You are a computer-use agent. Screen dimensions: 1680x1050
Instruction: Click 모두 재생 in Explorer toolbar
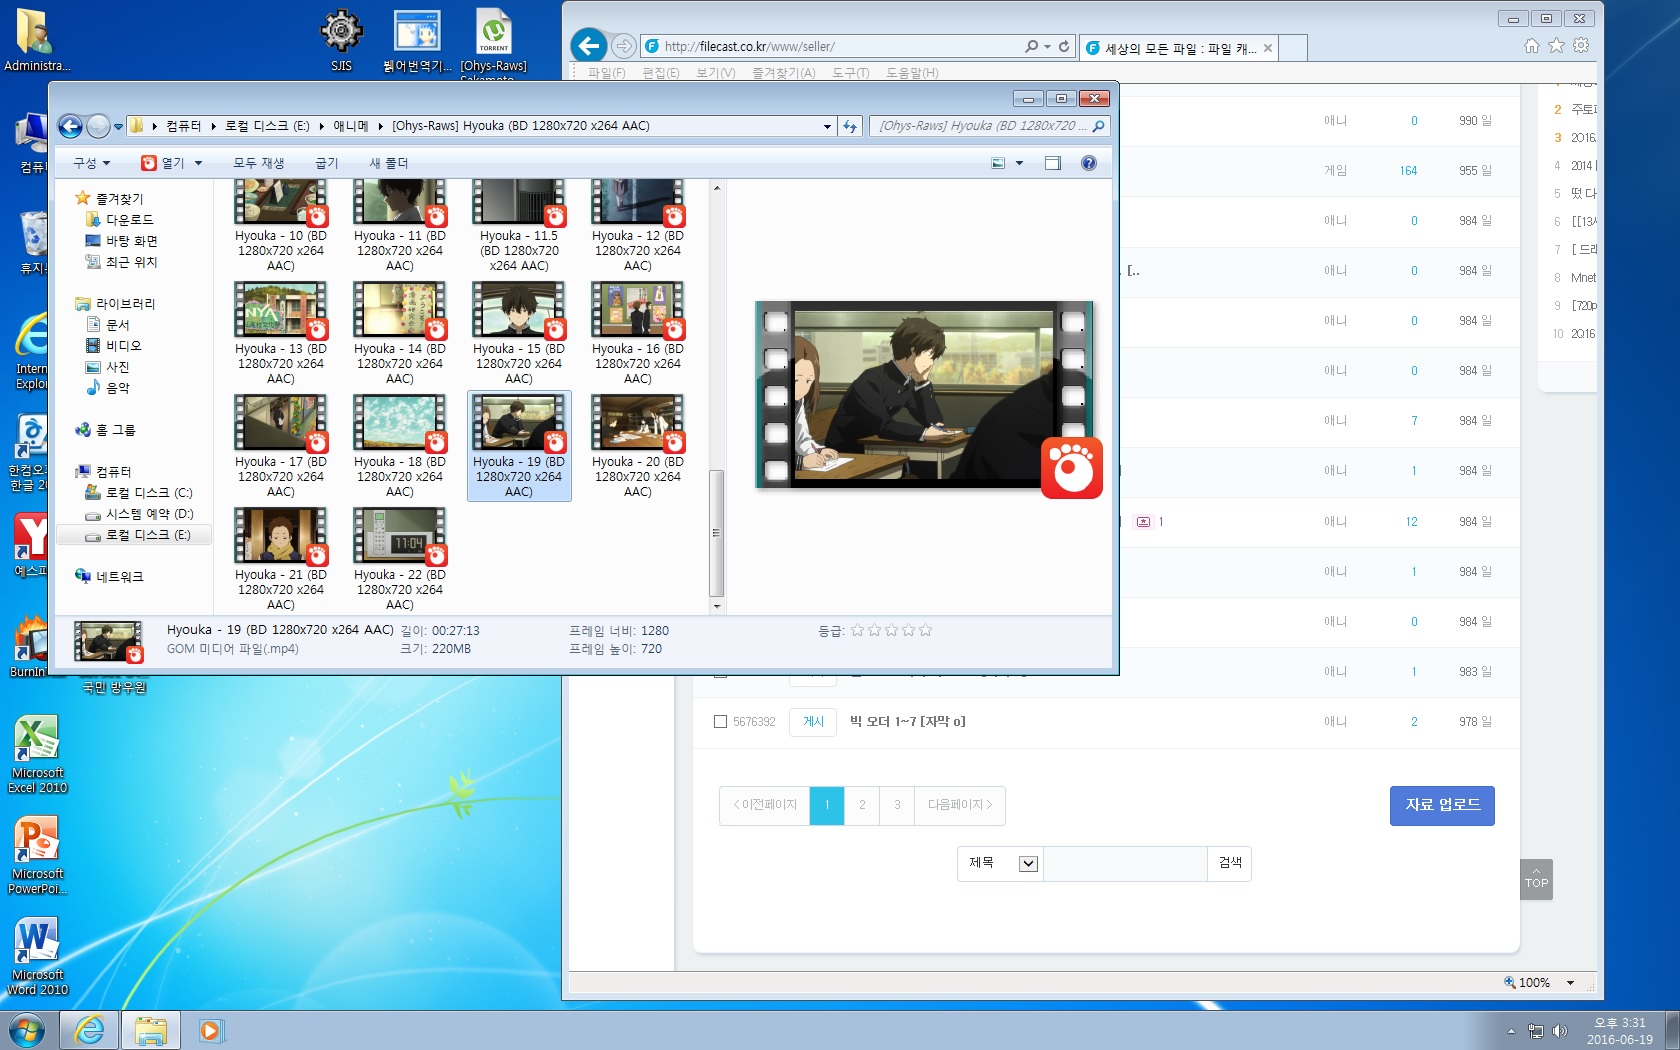point(259,163)
